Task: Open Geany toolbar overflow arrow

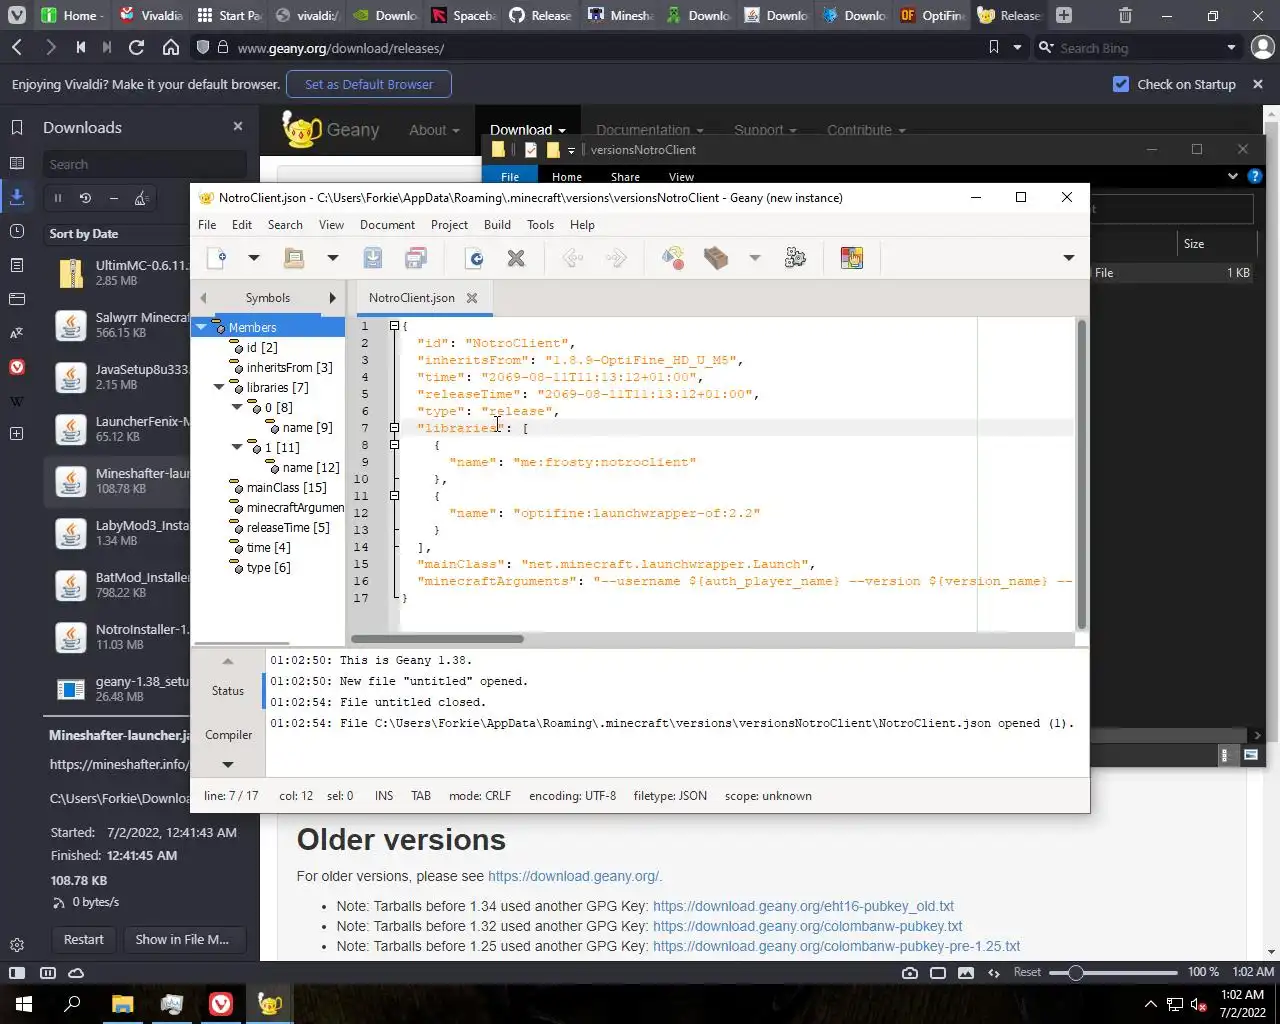Action: [1068, 258]
